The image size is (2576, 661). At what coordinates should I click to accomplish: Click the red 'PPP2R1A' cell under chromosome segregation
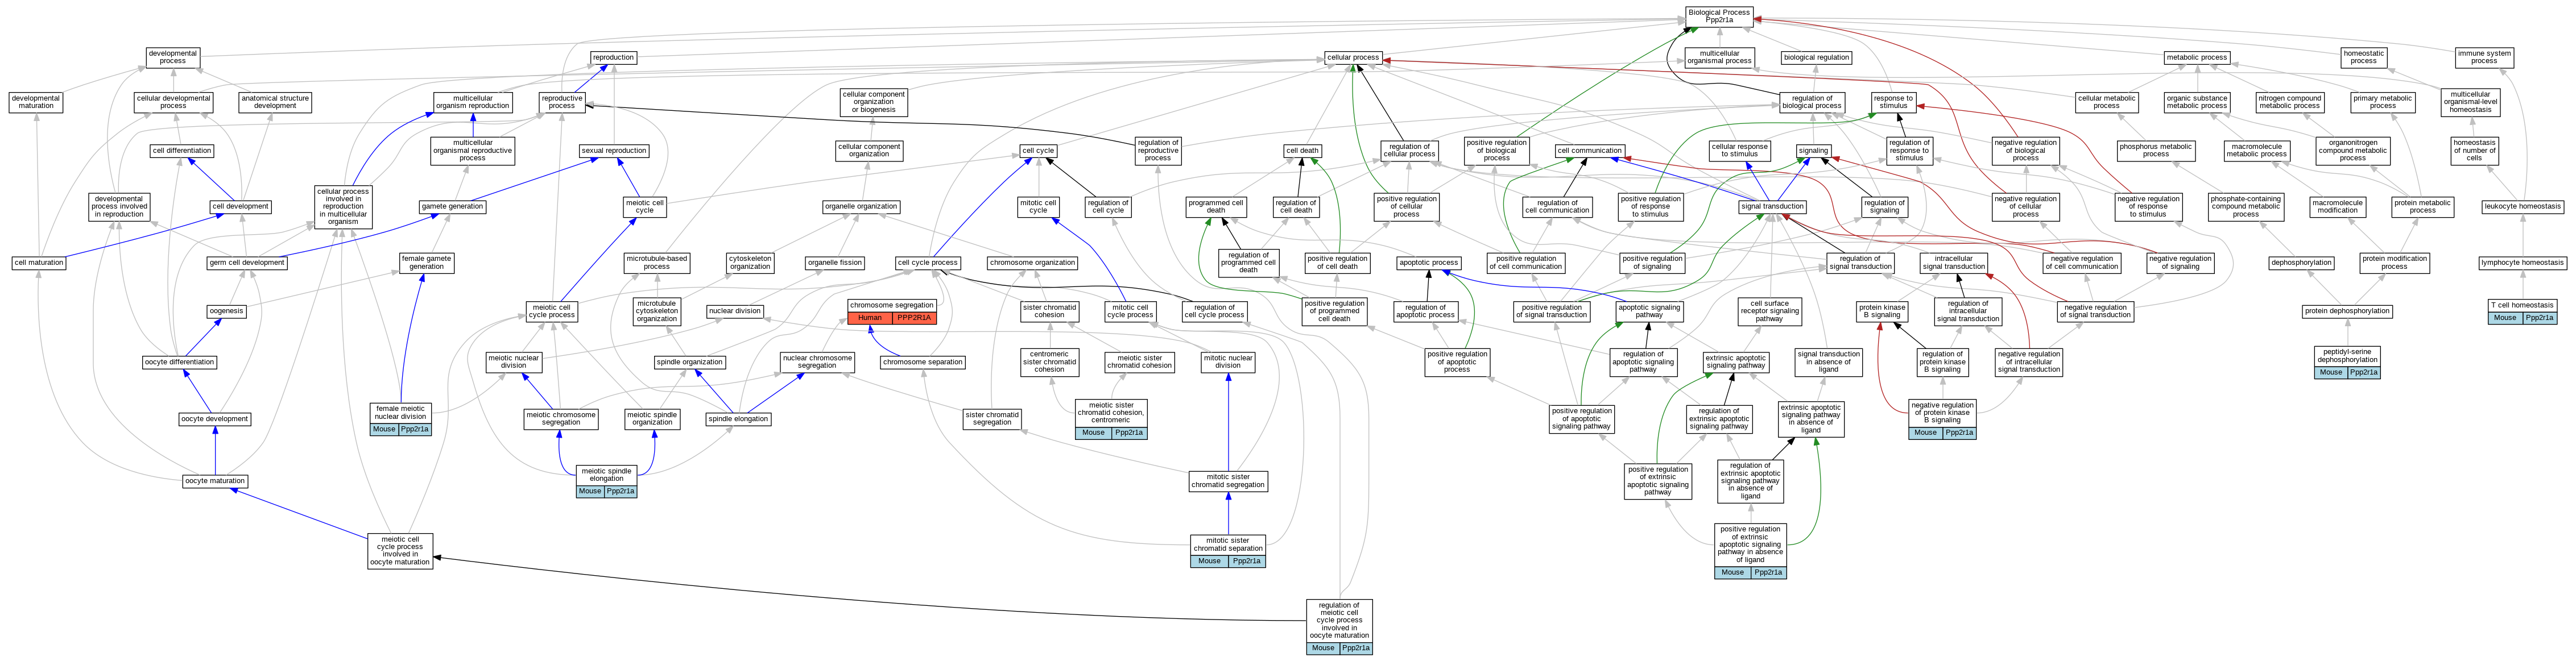click(x=914, y=318)
